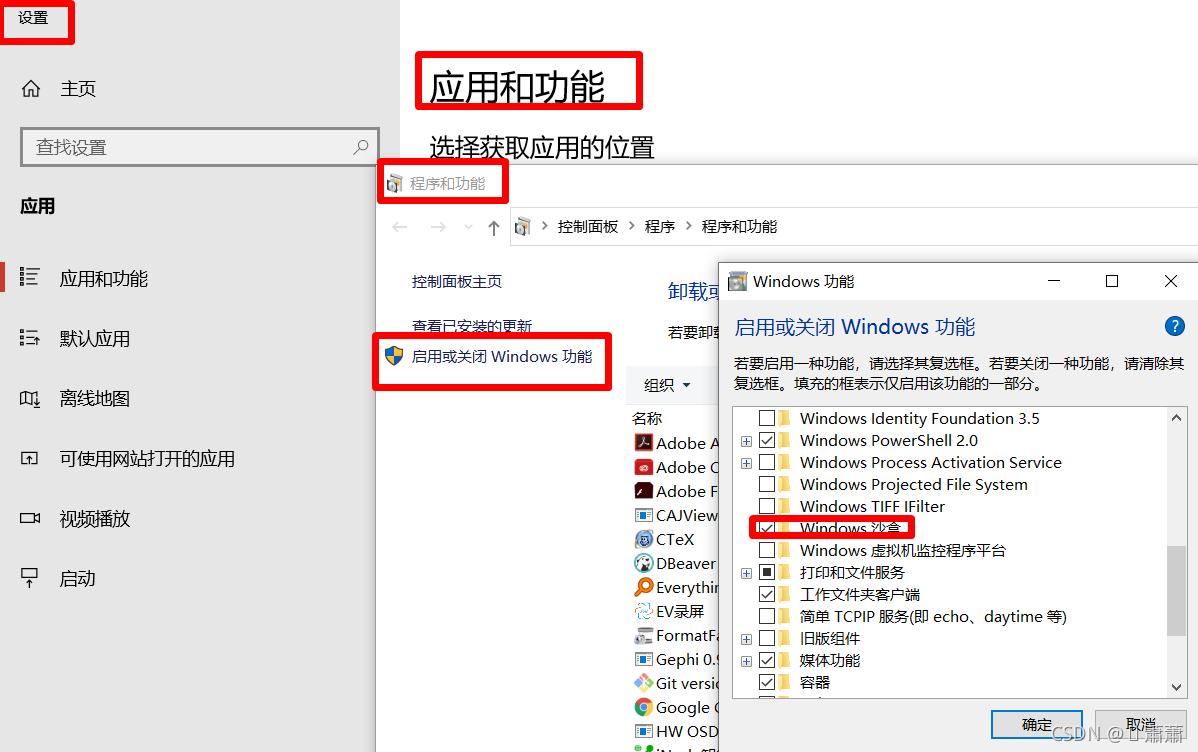
Task: Uncheck 工作文件夹客户端 checkbox
Action: [x=767, y=594]
